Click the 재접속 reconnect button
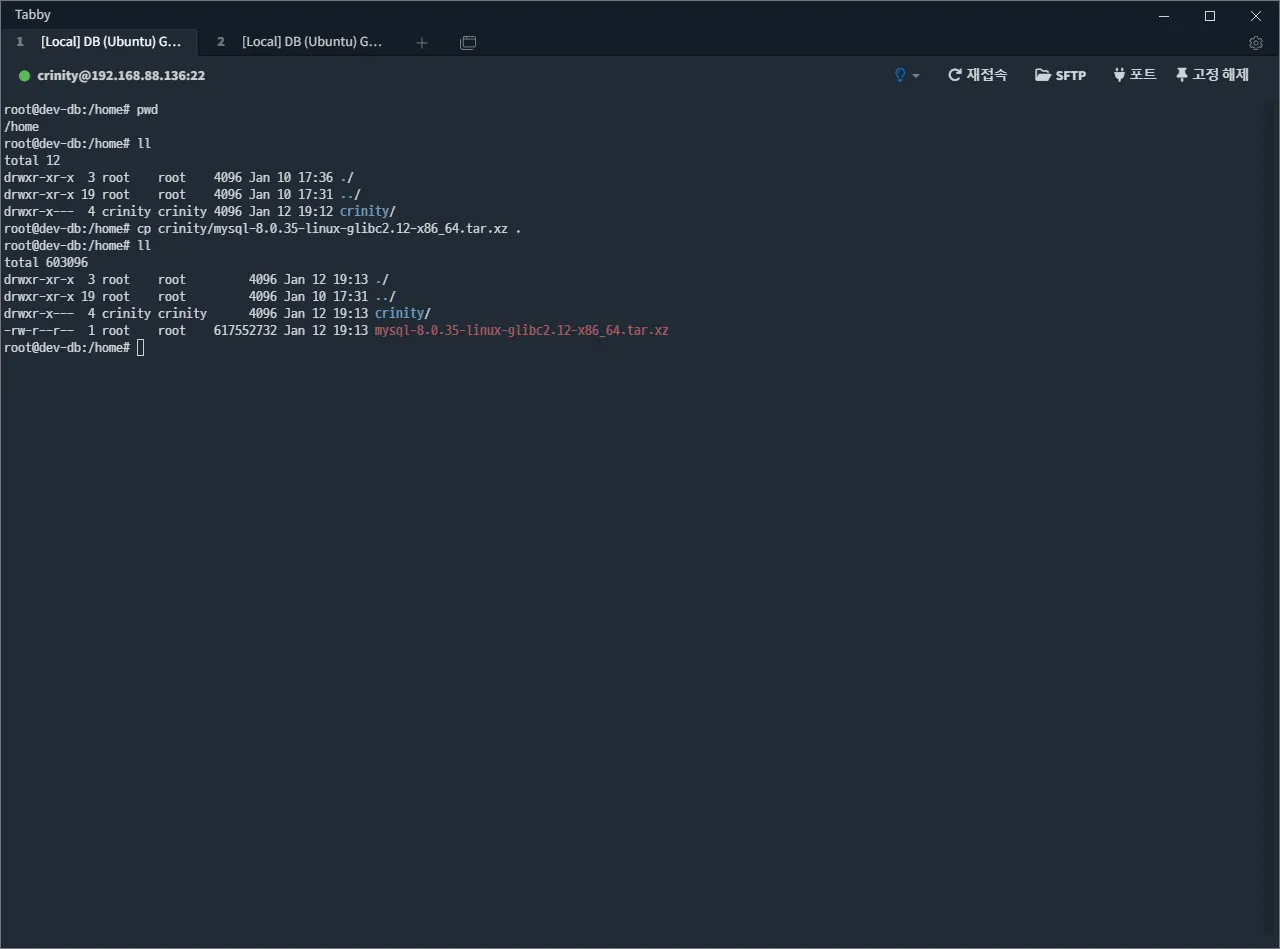 point(978,75)
